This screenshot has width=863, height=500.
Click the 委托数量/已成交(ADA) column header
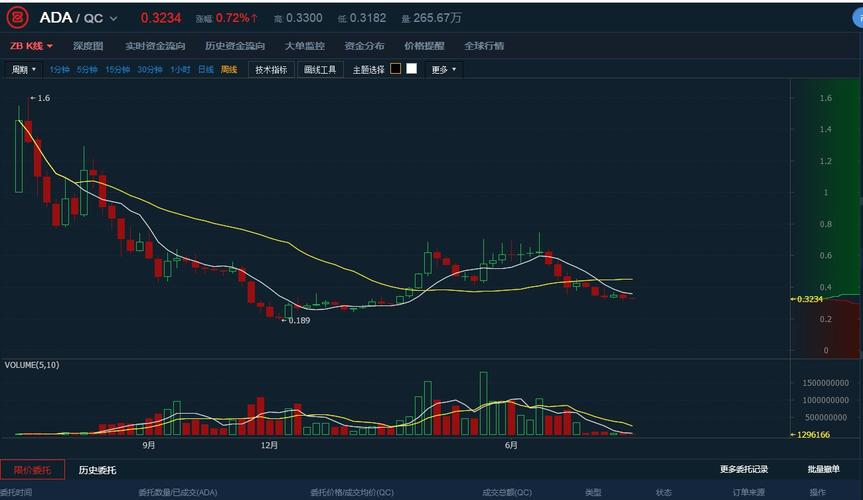coord(178,492)
